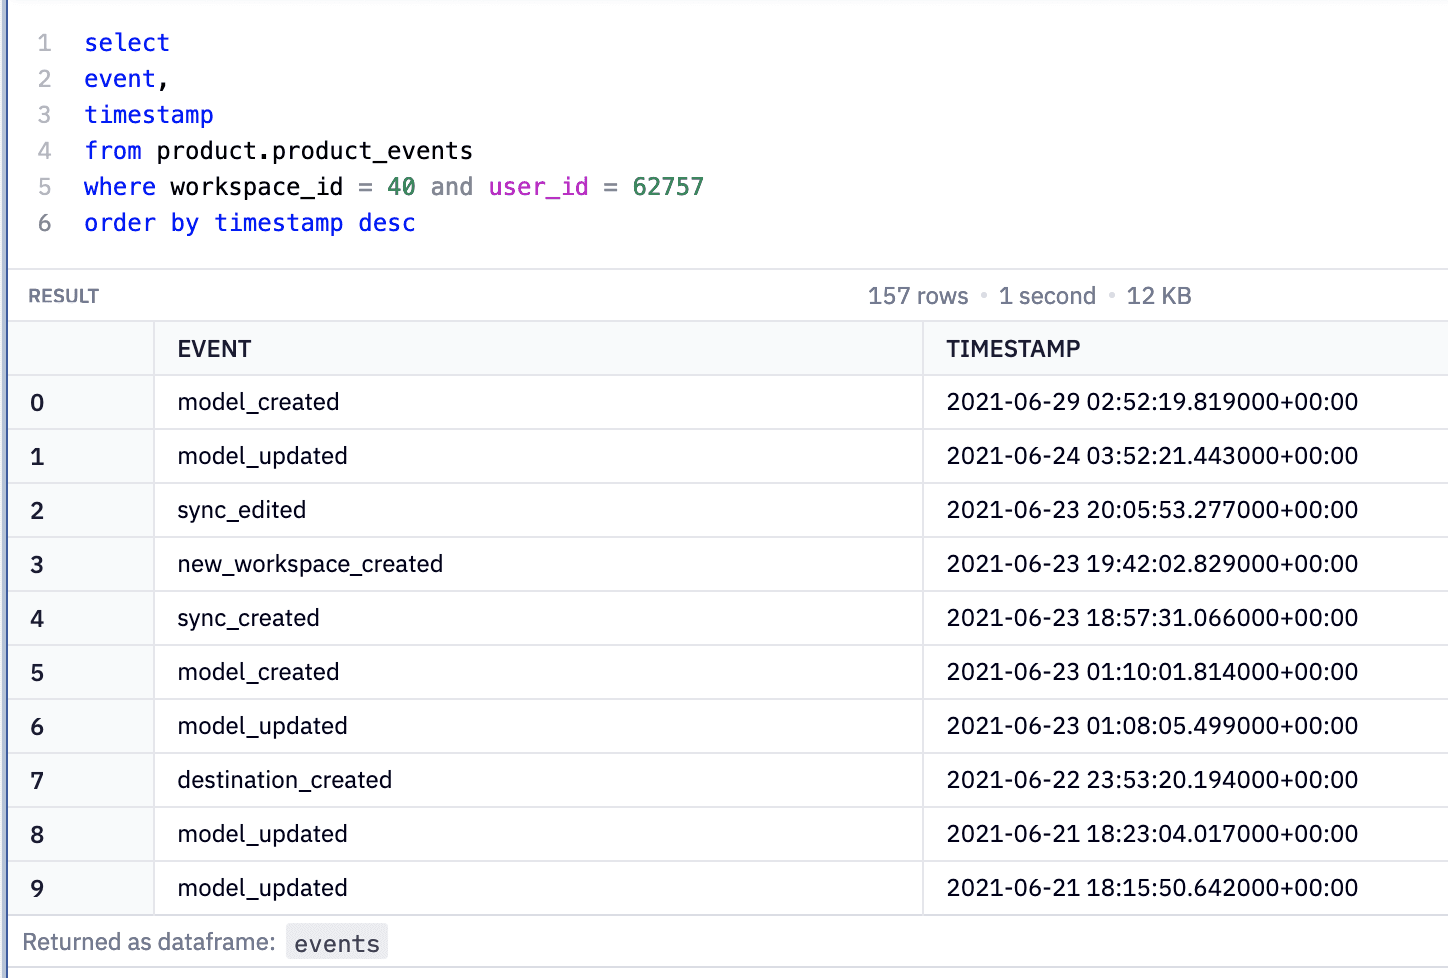Click the RESULT section label
1448x978 pixels.
pyautogui.click(x=63, y=296)
